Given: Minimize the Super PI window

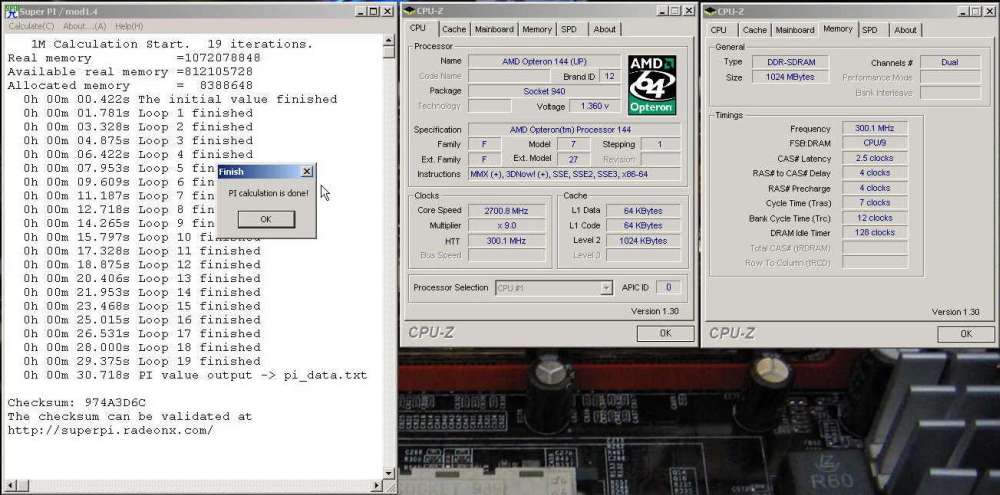Looking at the screenshot, I should 361,11.
